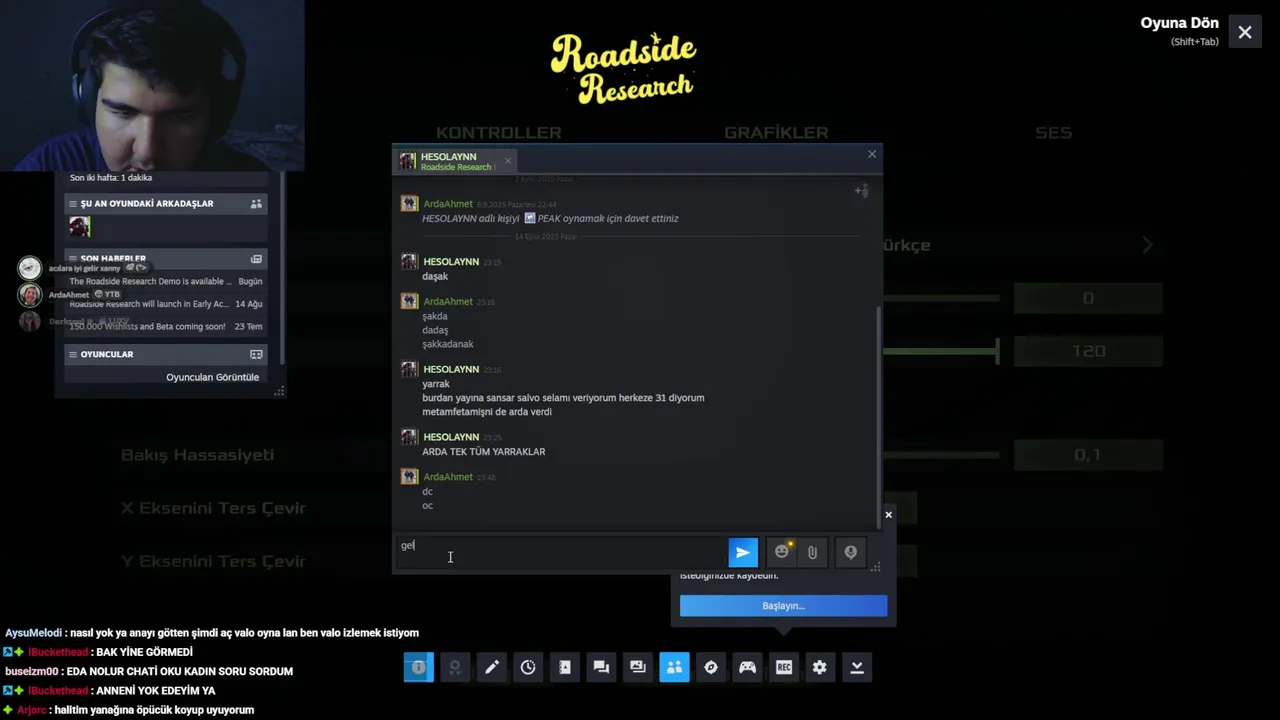Click the add-friend-to-chat icon in chat header
Viewport: 1280px width, 720px height.
click(861, 190)
